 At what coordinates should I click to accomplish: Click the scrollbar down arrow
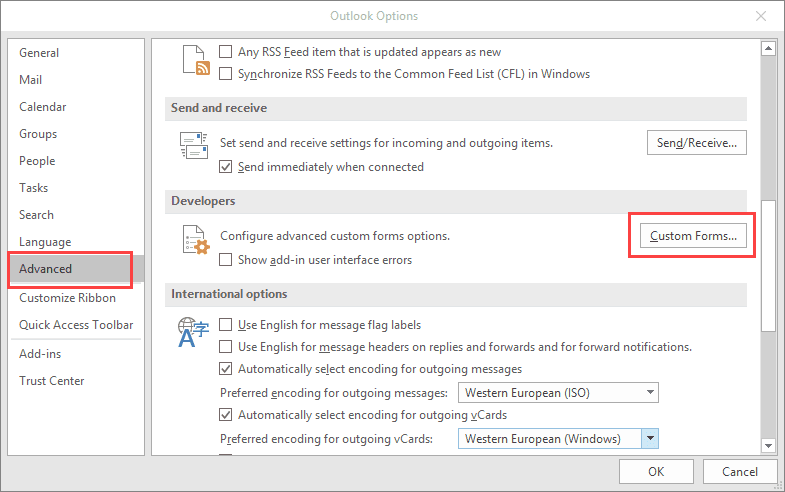pos(768,445)
